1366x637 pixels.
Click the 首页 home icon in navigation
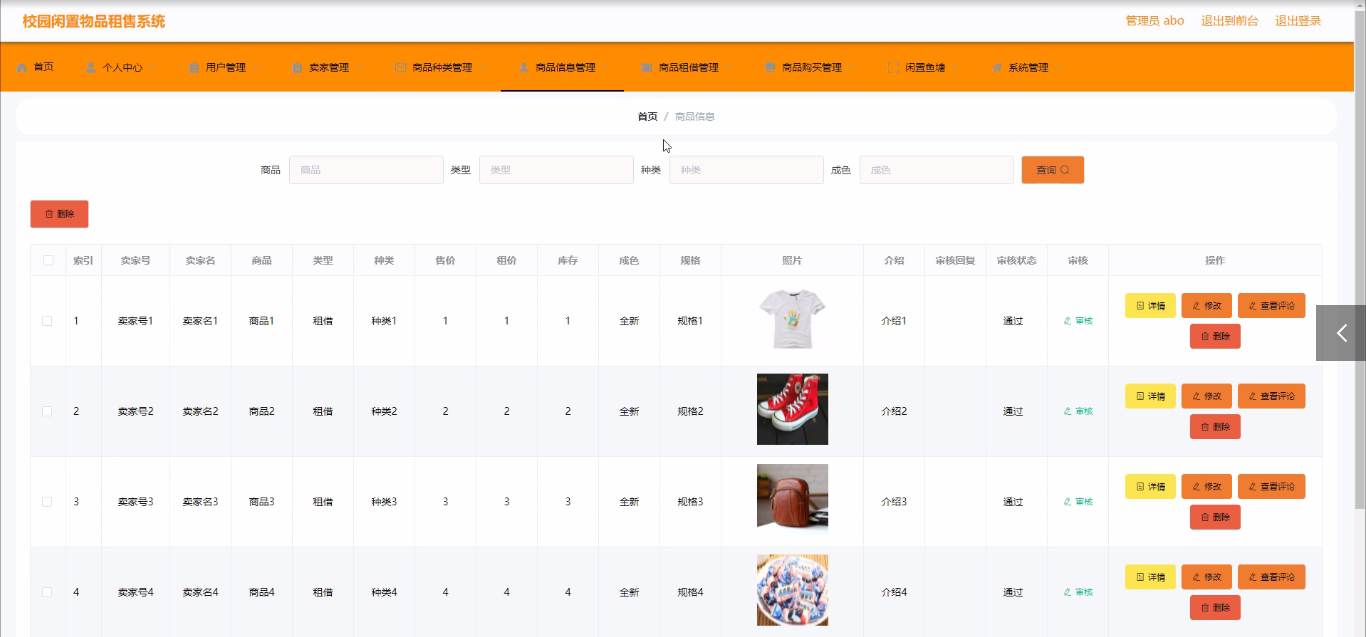pyautogui.click(x=22, y=68)
